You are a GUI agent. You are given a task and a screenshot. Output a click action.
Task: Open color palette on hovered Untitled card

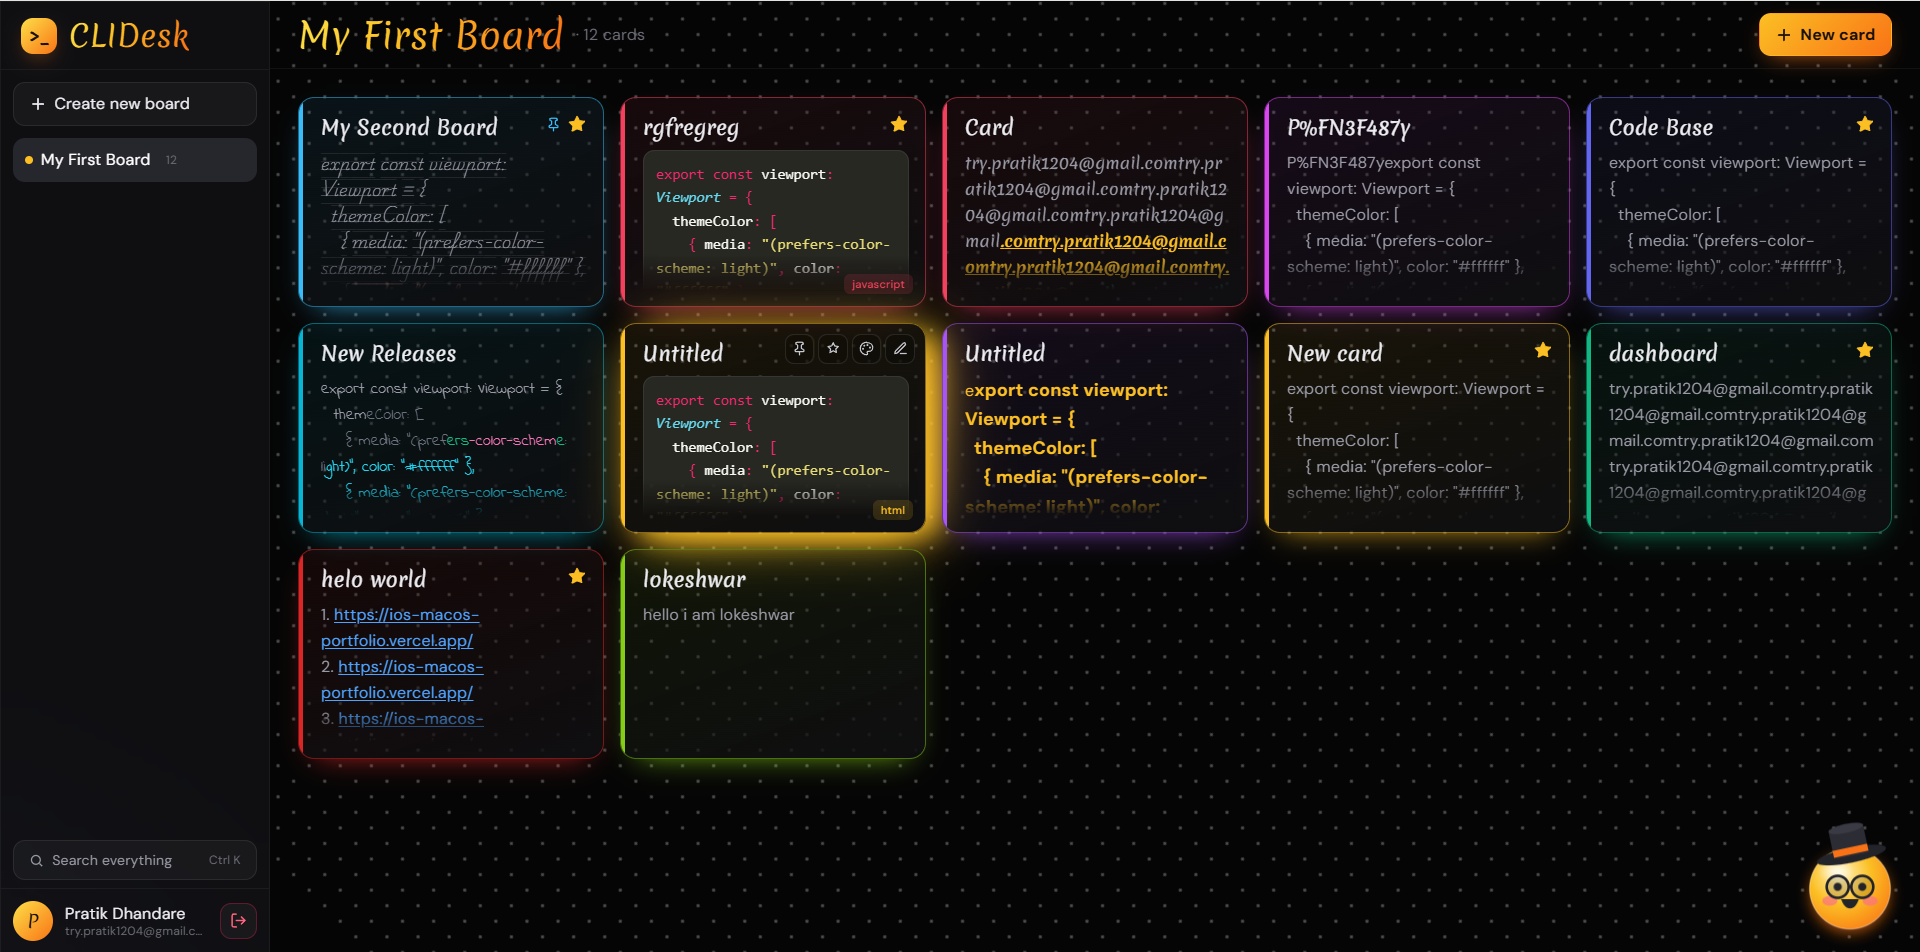[x=867, y=348]
